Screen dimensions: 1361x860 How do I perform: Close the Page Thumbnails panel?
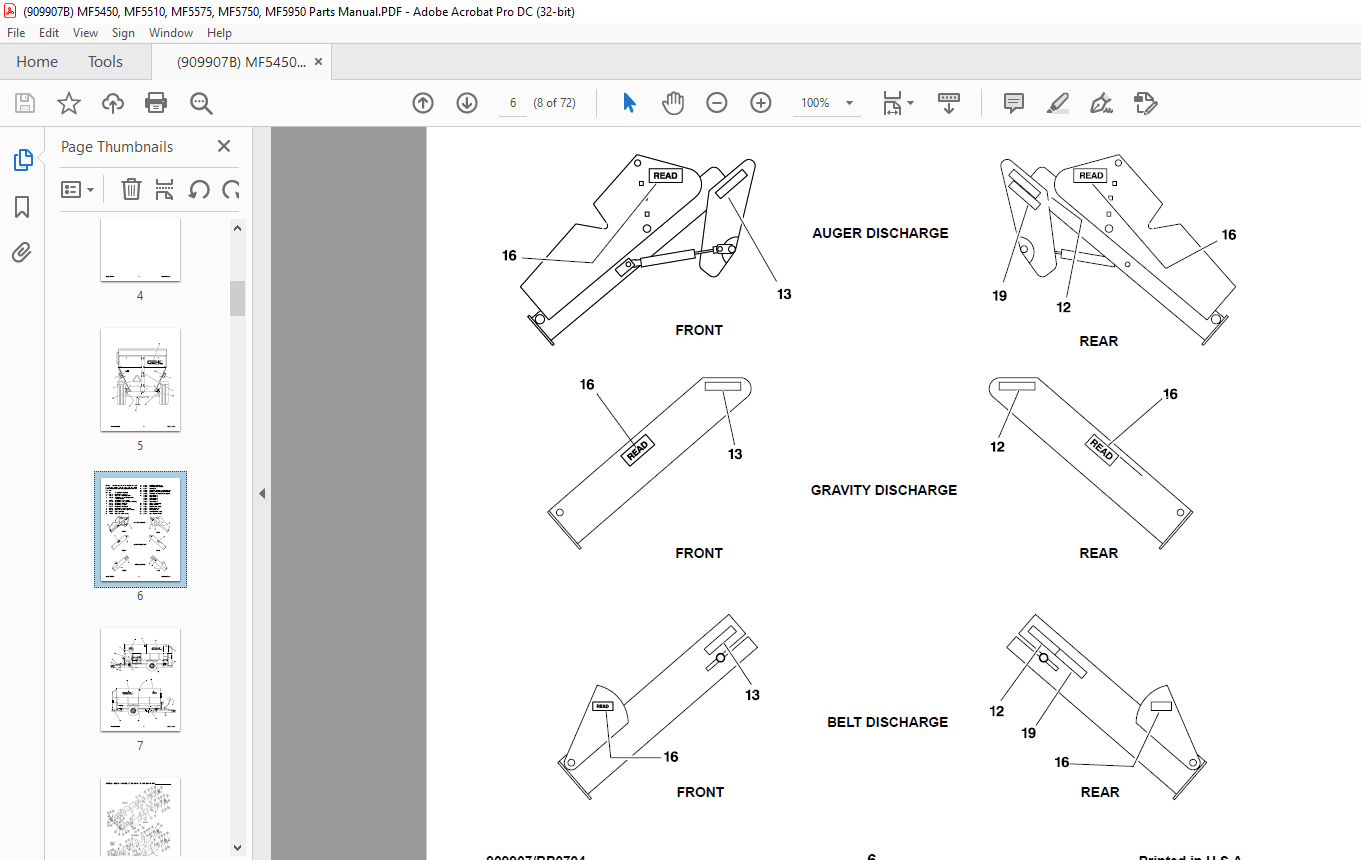tap(224, 147)
